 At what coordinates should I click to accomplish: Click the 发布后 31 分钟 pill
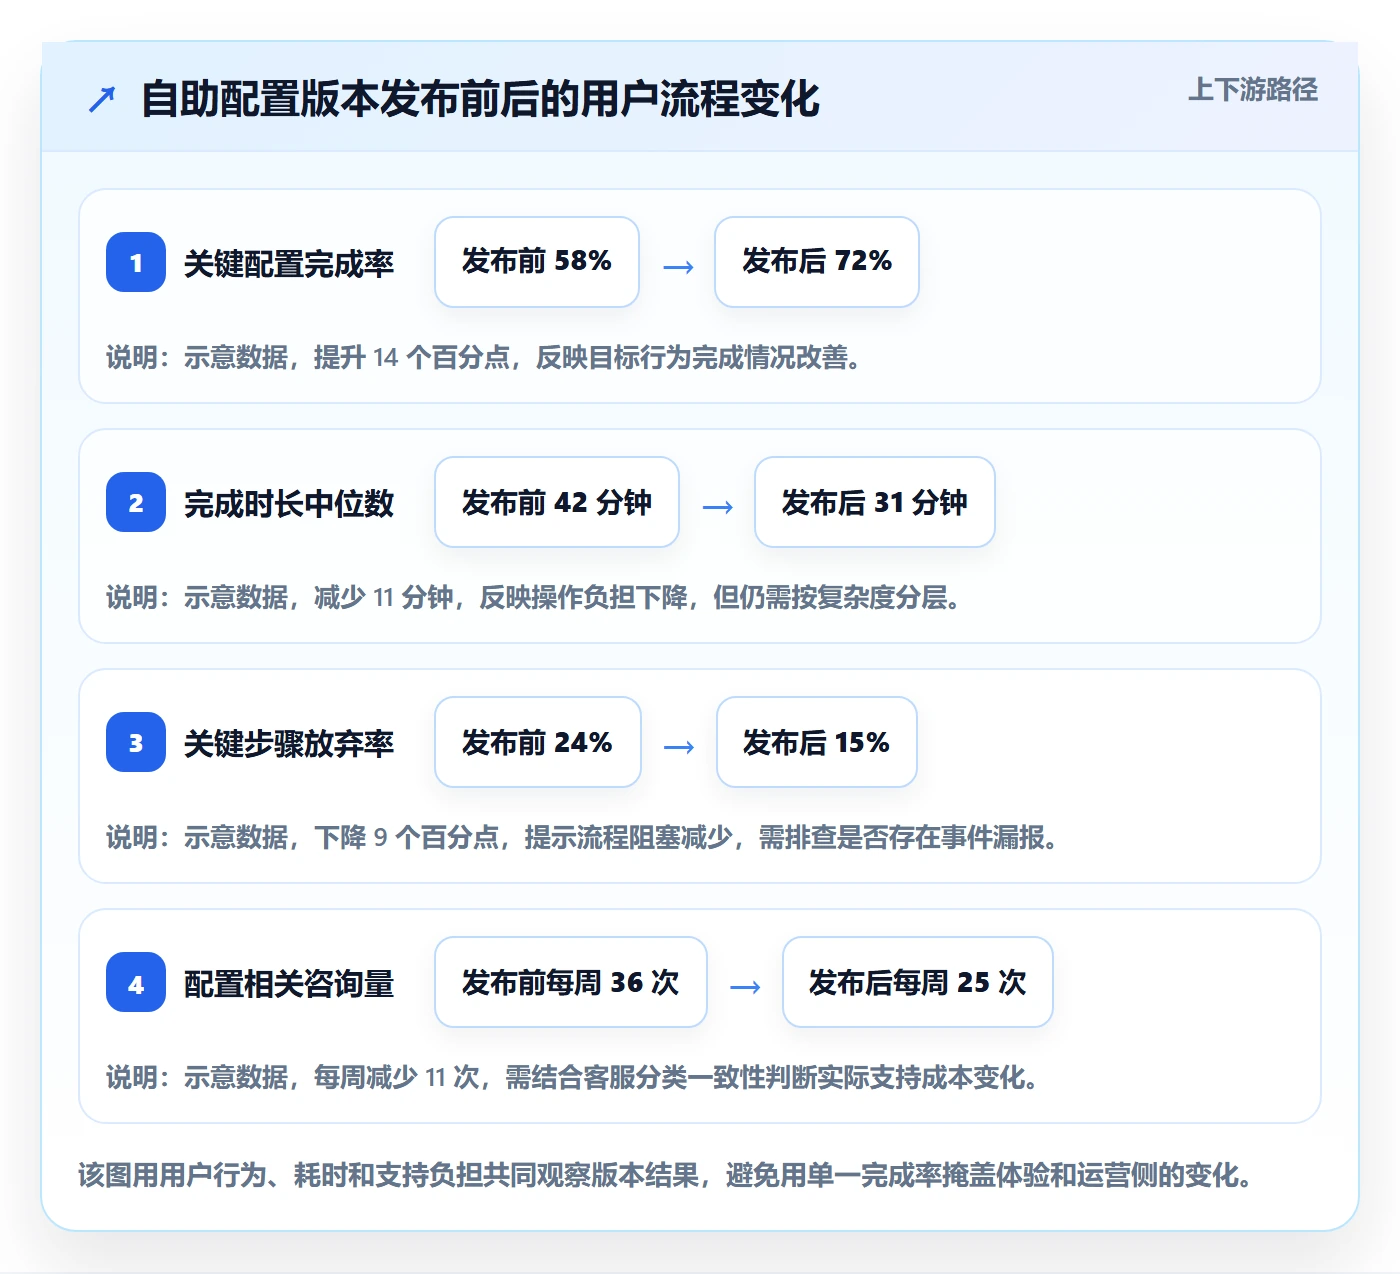pos(875,502)
